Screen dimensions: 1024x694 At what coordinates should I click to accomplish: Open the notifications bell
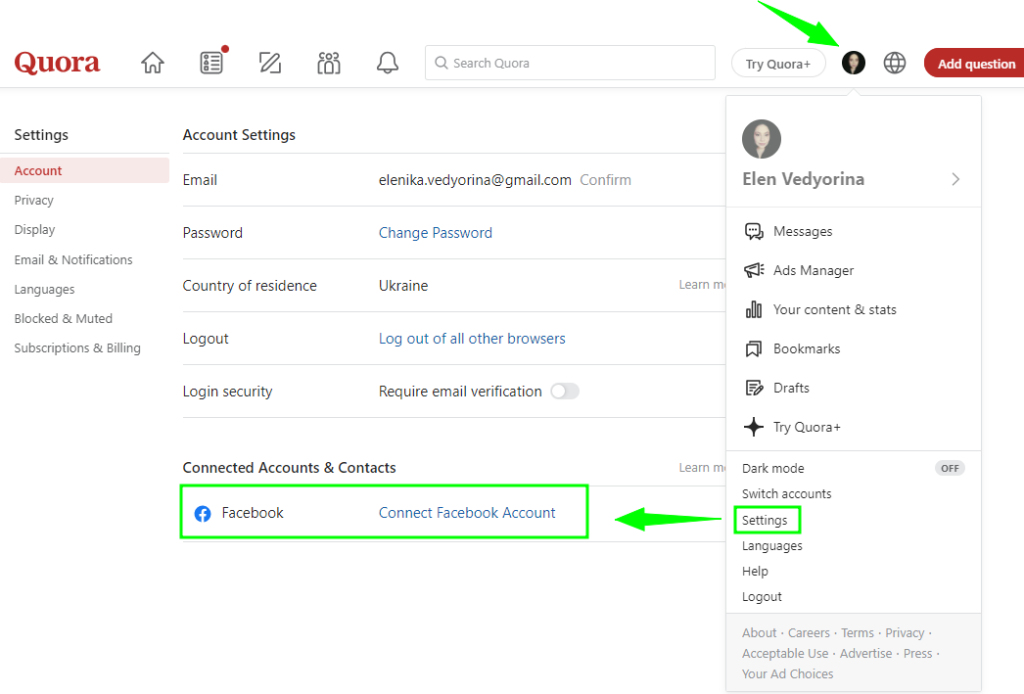(388, 63)
